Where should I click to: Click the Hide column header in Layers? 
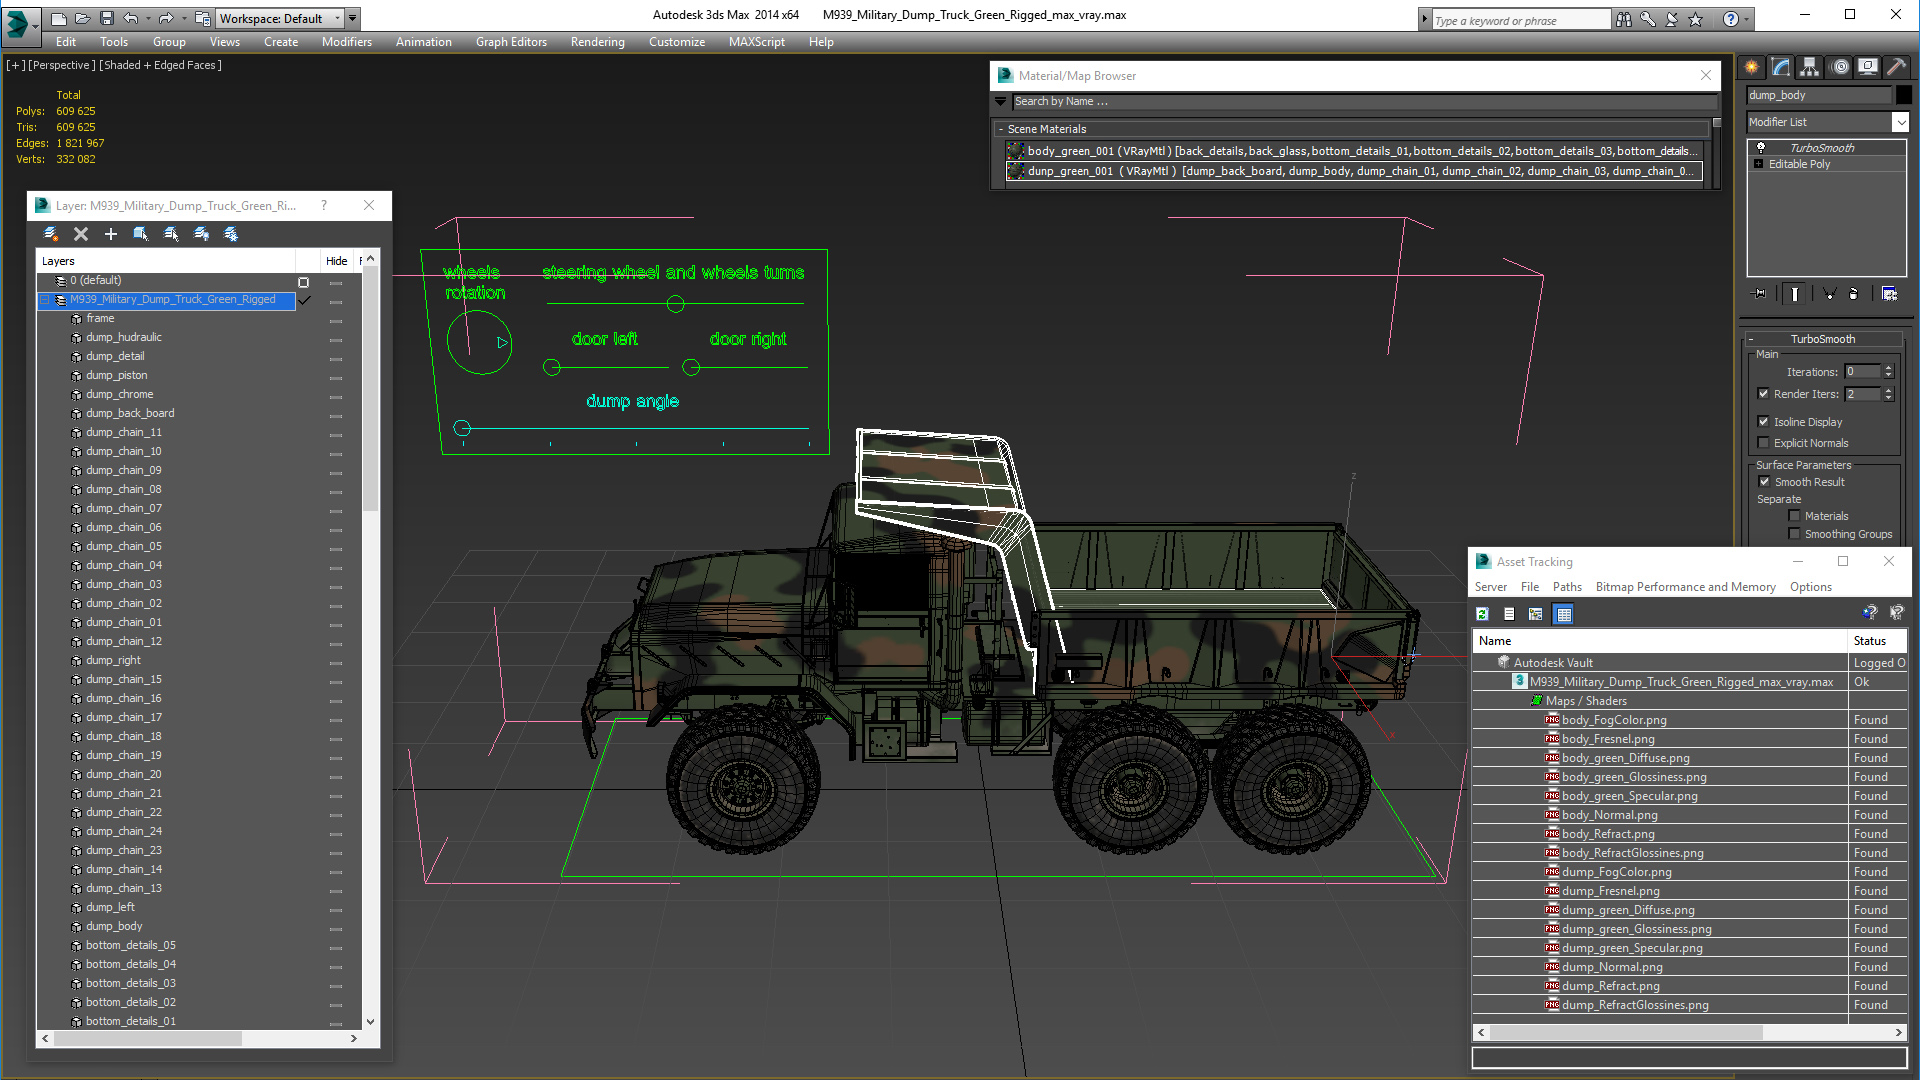[x=336, y=261]
